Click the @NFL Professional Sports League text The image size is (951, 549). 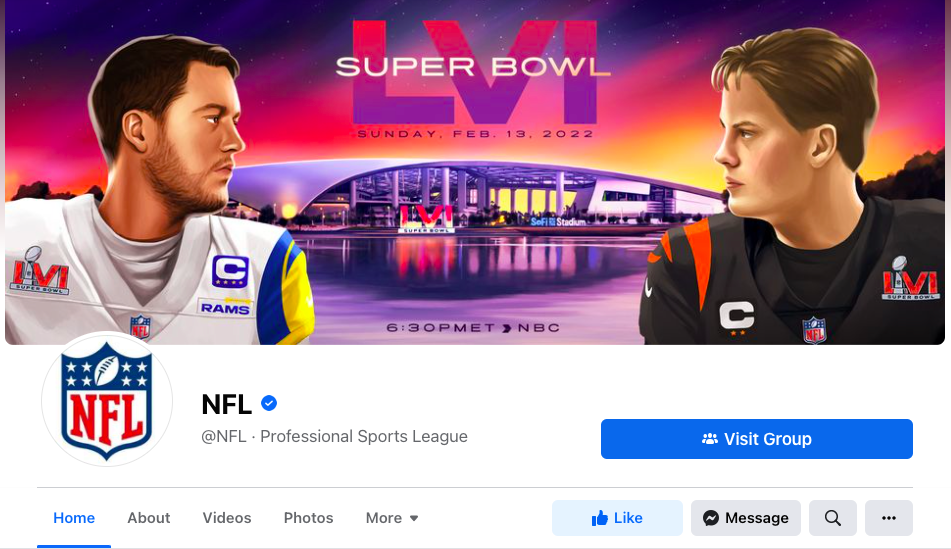[334, 436]
